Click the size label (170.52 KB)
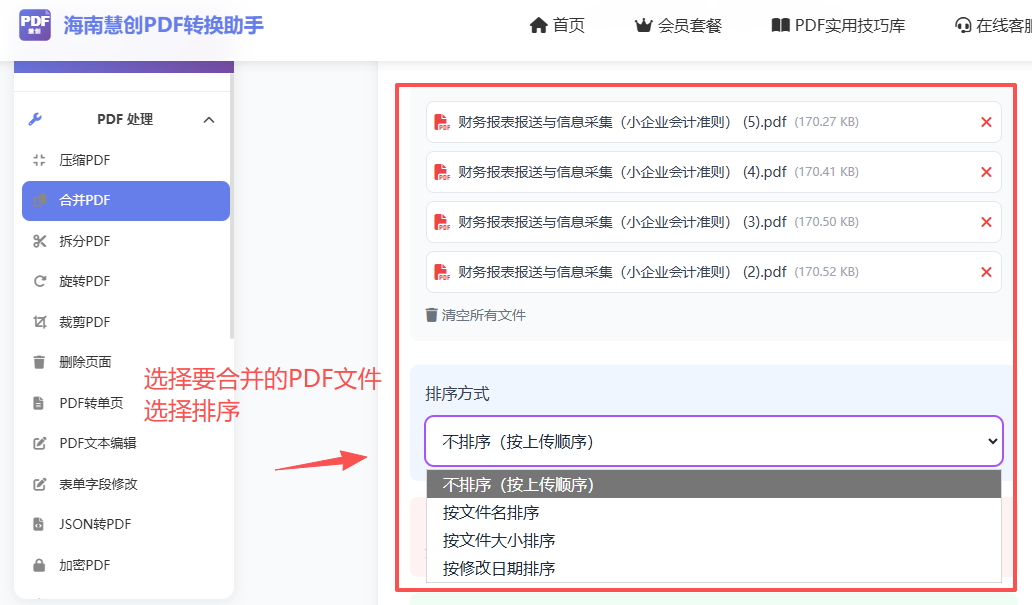Viewport: 1032px width, 605px height. tap(827, 272)
